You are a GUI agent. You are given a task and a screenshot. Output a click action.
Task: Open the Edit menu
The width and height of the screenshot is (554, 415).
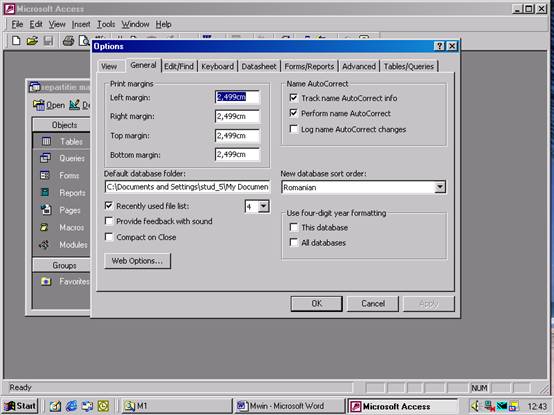pos(36,24)
